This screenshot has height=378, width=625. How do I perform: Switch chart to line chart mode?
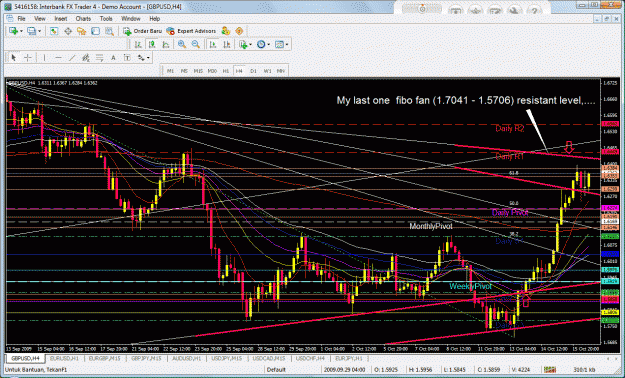pyautogui.click(x=166, y=44)
